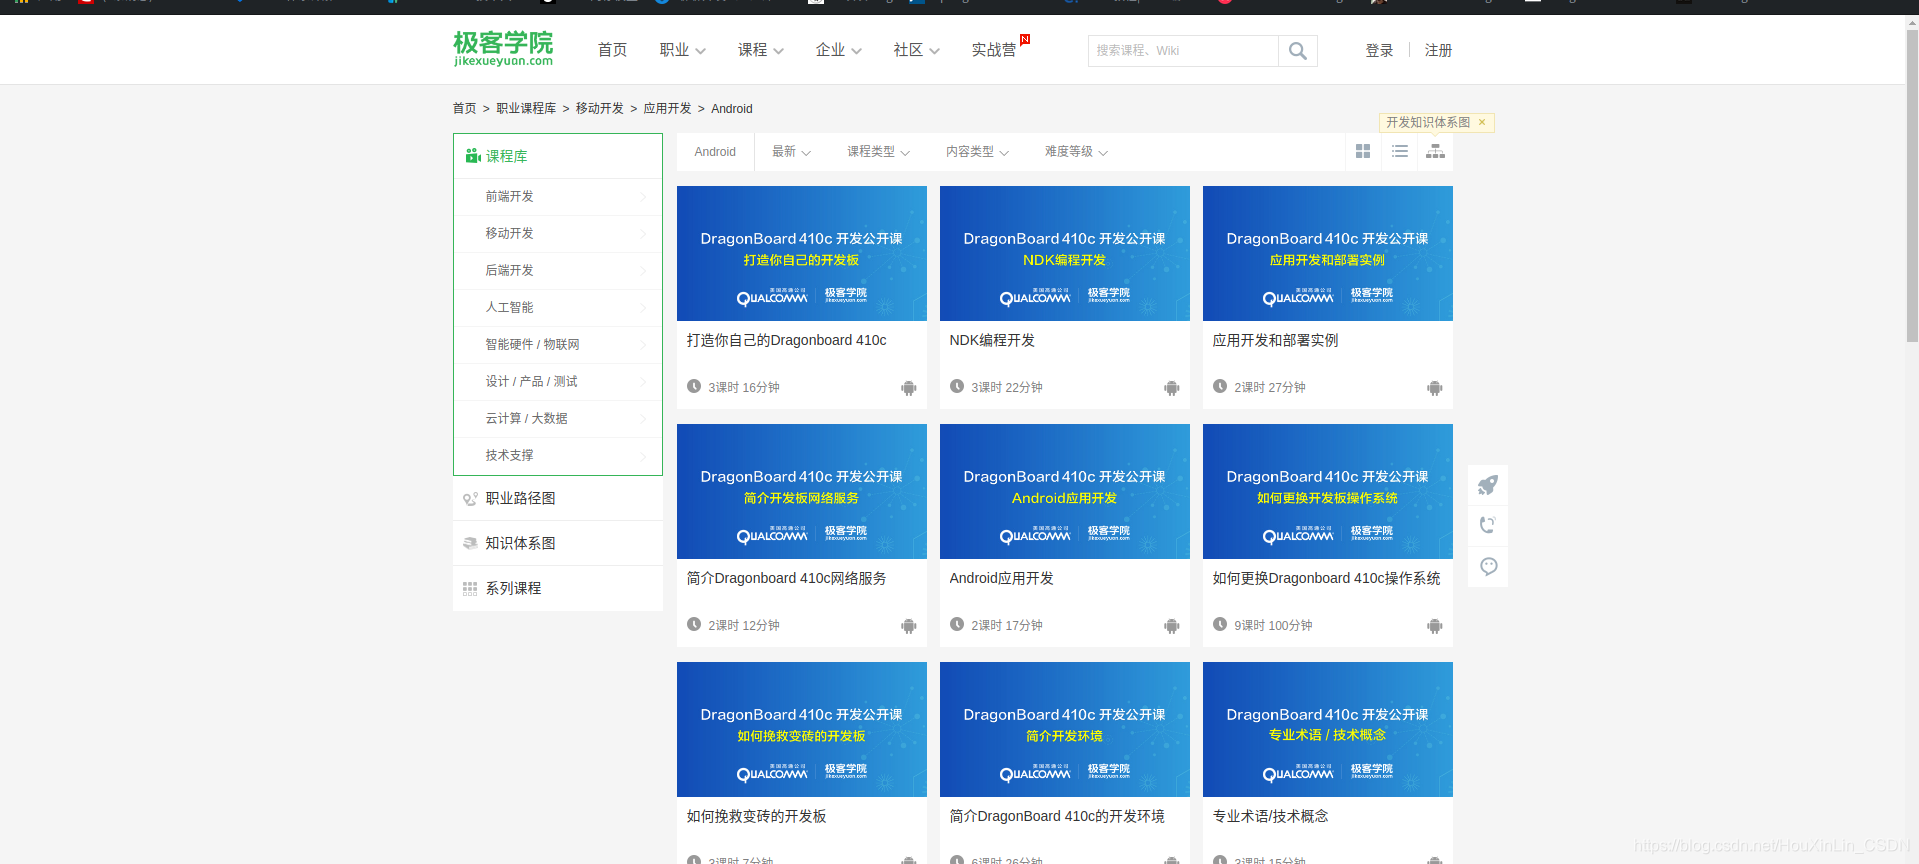Screen dimensions: 1919x864
Task: Open thumbnail for 简介开发环境 course
Action: point(1064,730)
